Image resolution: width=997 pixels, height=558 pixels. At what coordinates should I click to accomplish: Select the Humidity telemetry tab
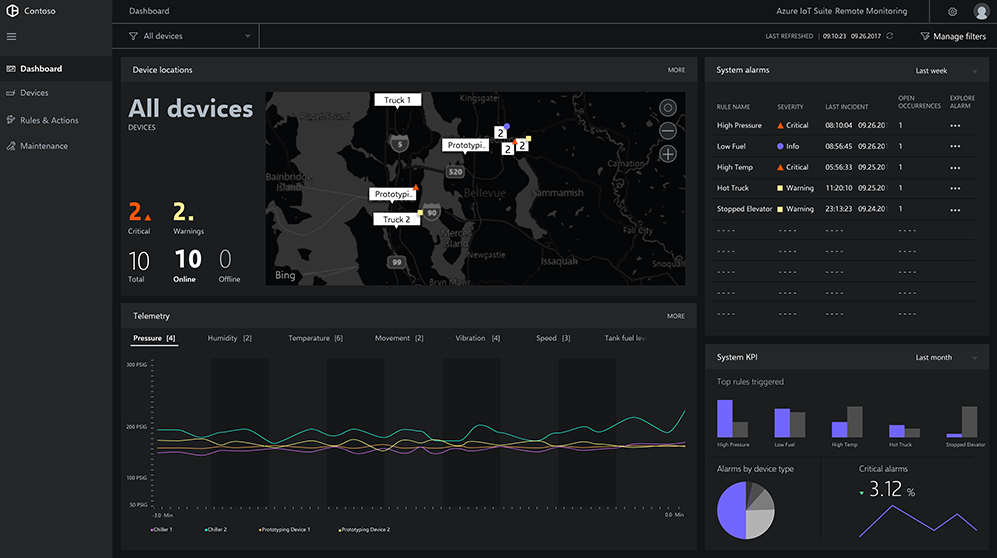tap(230, 338)
